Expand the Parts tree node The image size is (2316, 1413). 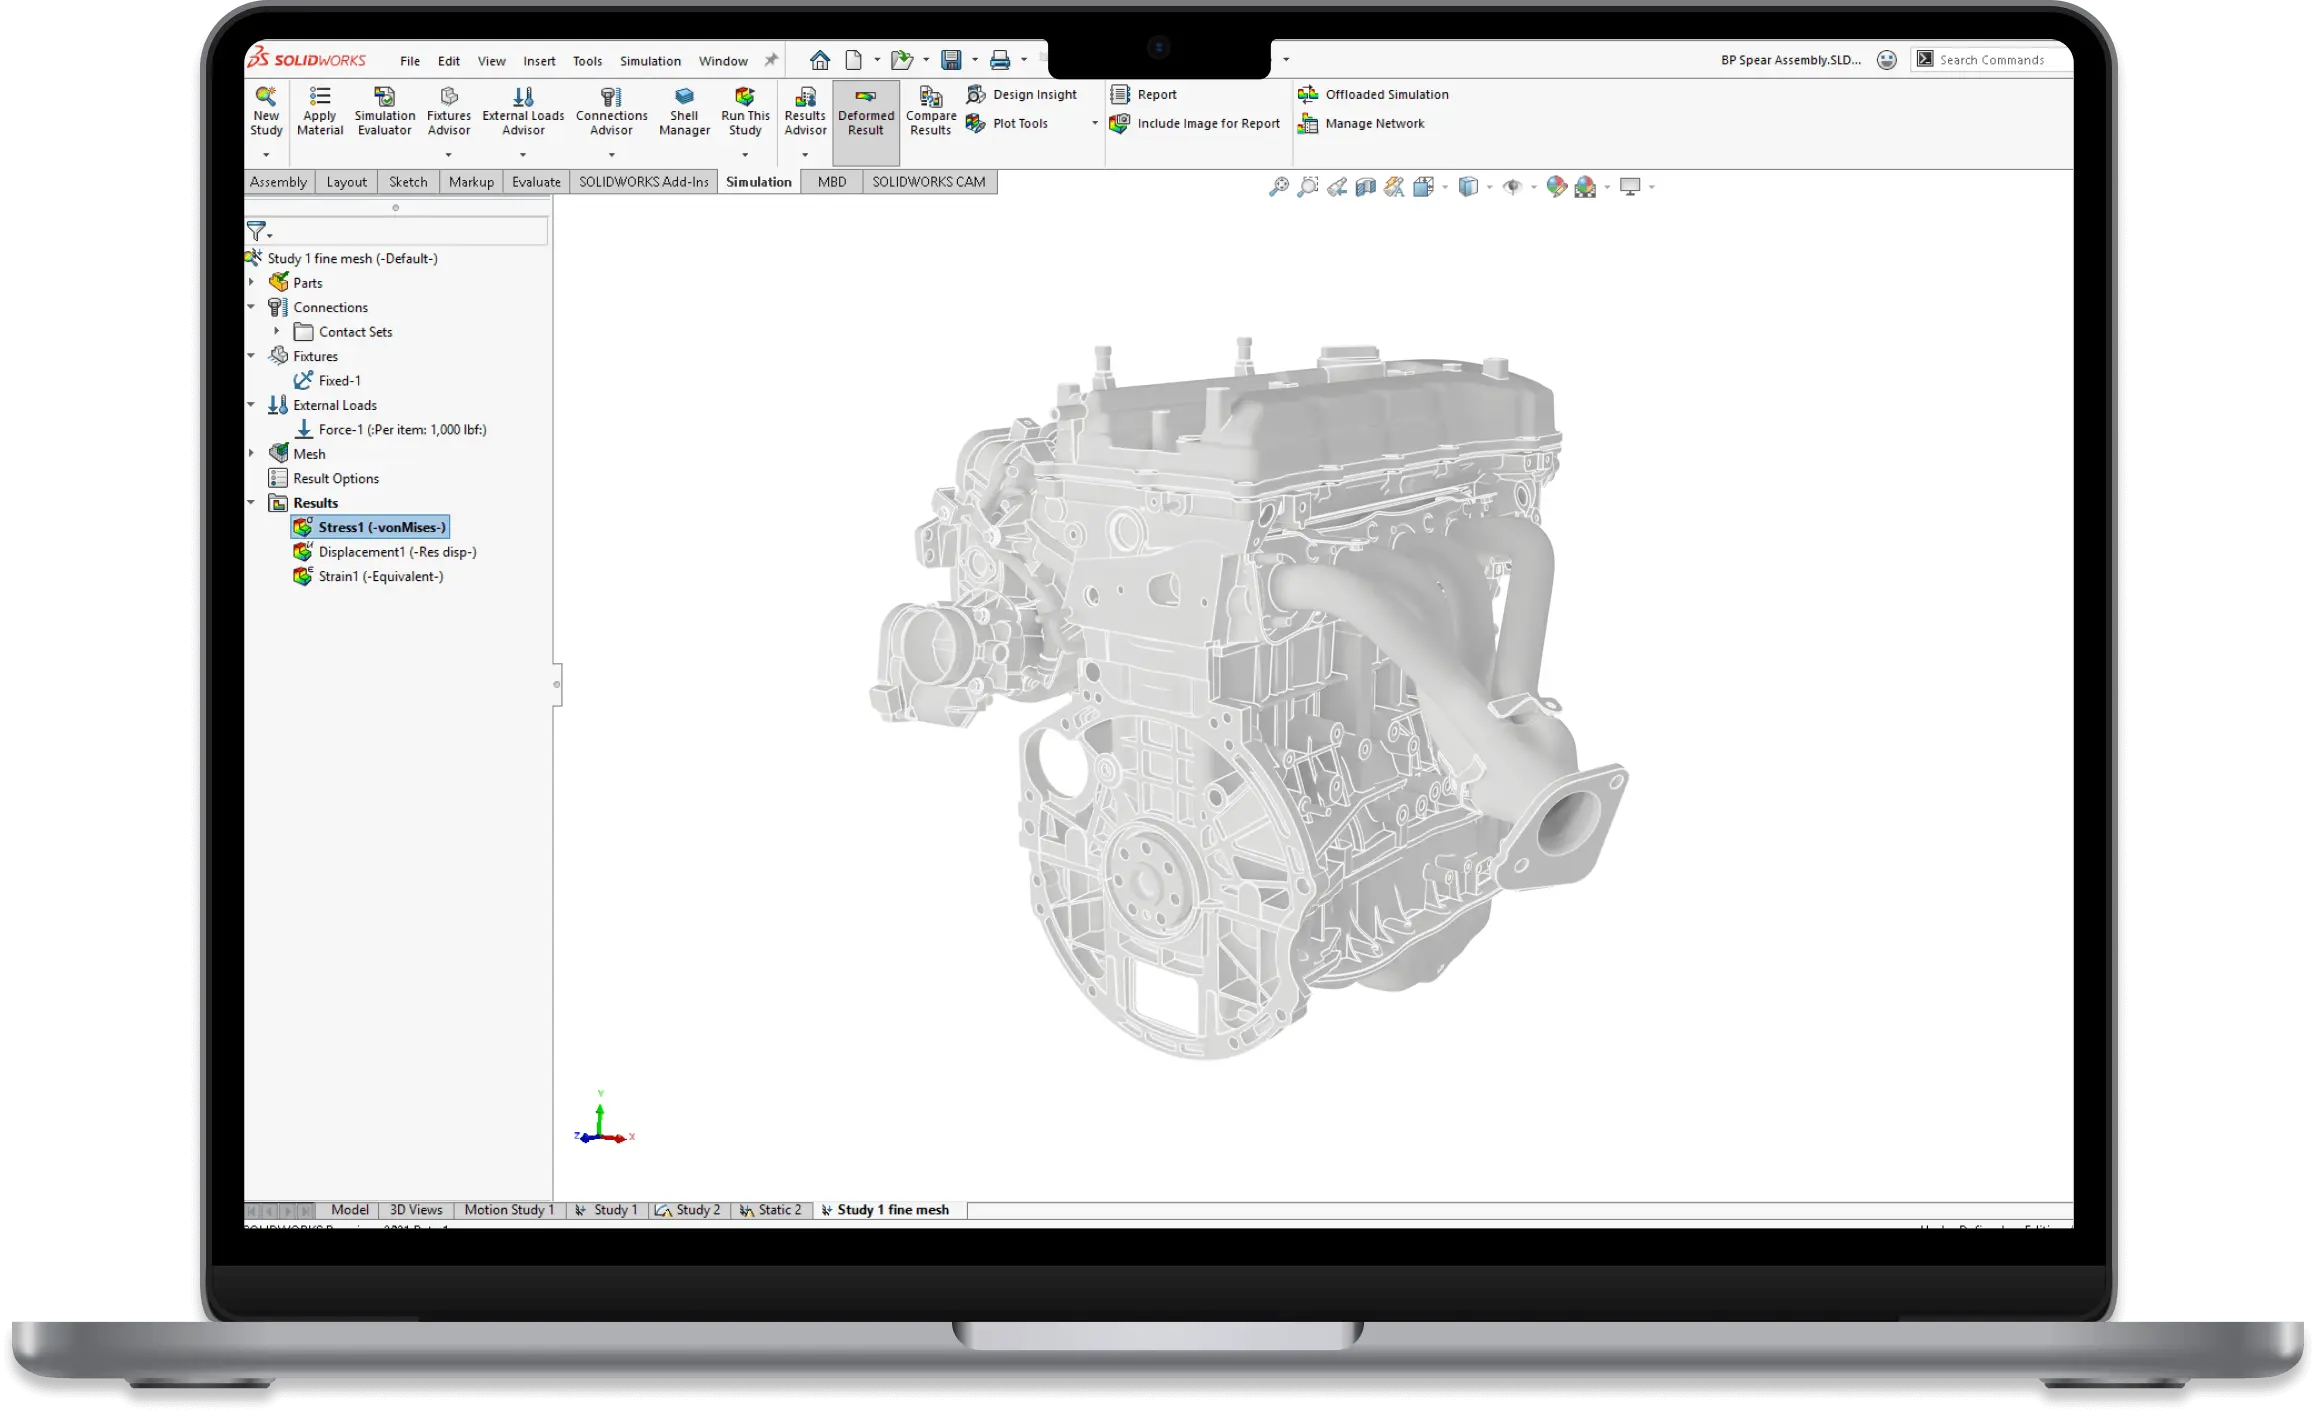pos(252,283)
